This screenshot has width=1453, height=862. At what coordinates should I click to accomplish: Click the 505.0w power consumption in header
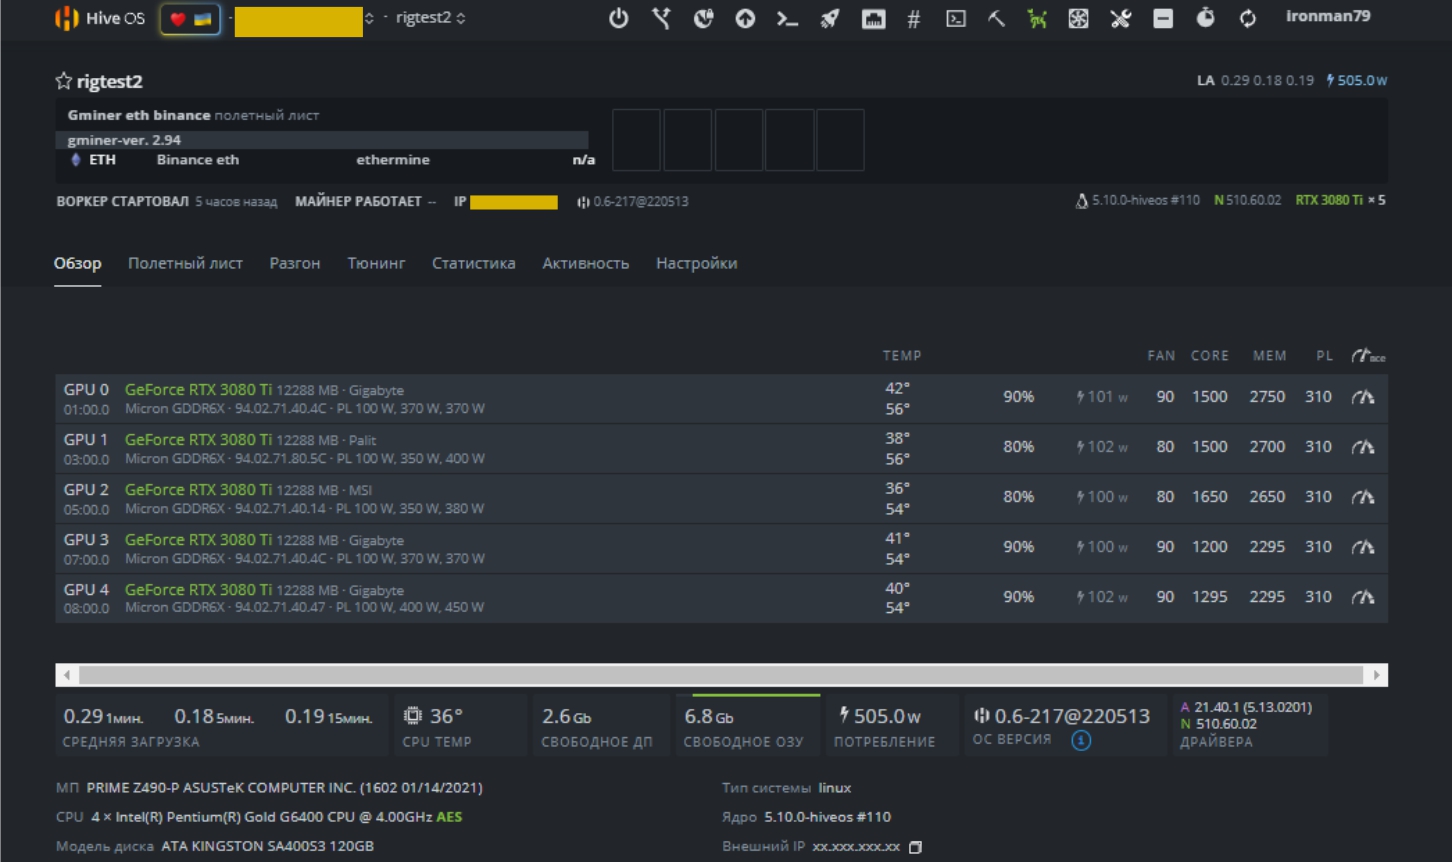point(1357,80)
